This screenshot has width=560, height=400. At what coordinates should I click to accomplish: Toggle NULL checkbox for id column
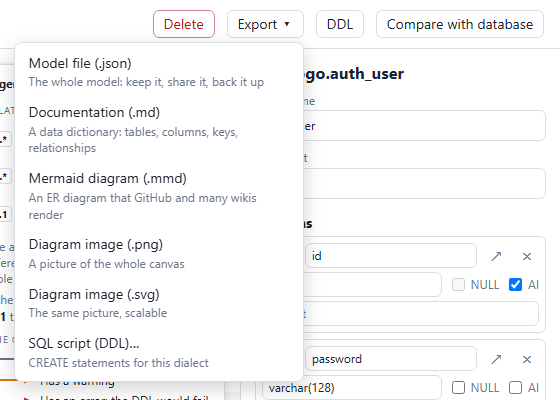pyautogui.click(x=458, y=285)
